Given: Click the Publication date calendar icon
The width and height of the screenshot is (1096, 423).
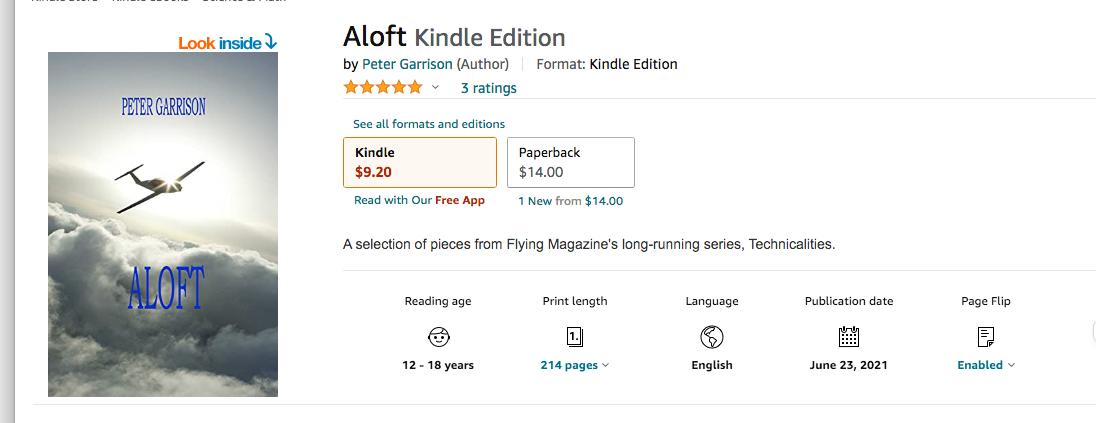Looking at the screenshot, I should 849,336.
